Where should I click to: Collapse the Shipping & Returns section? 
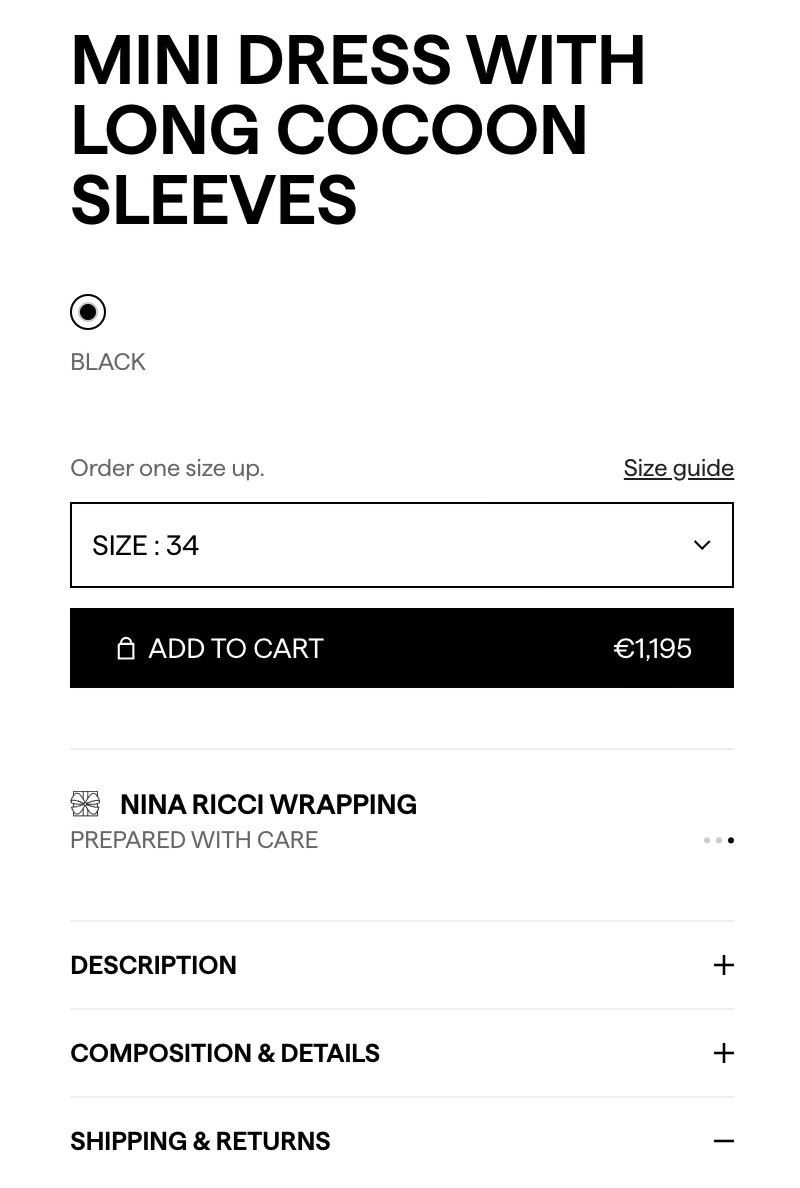coord(402,1141)
